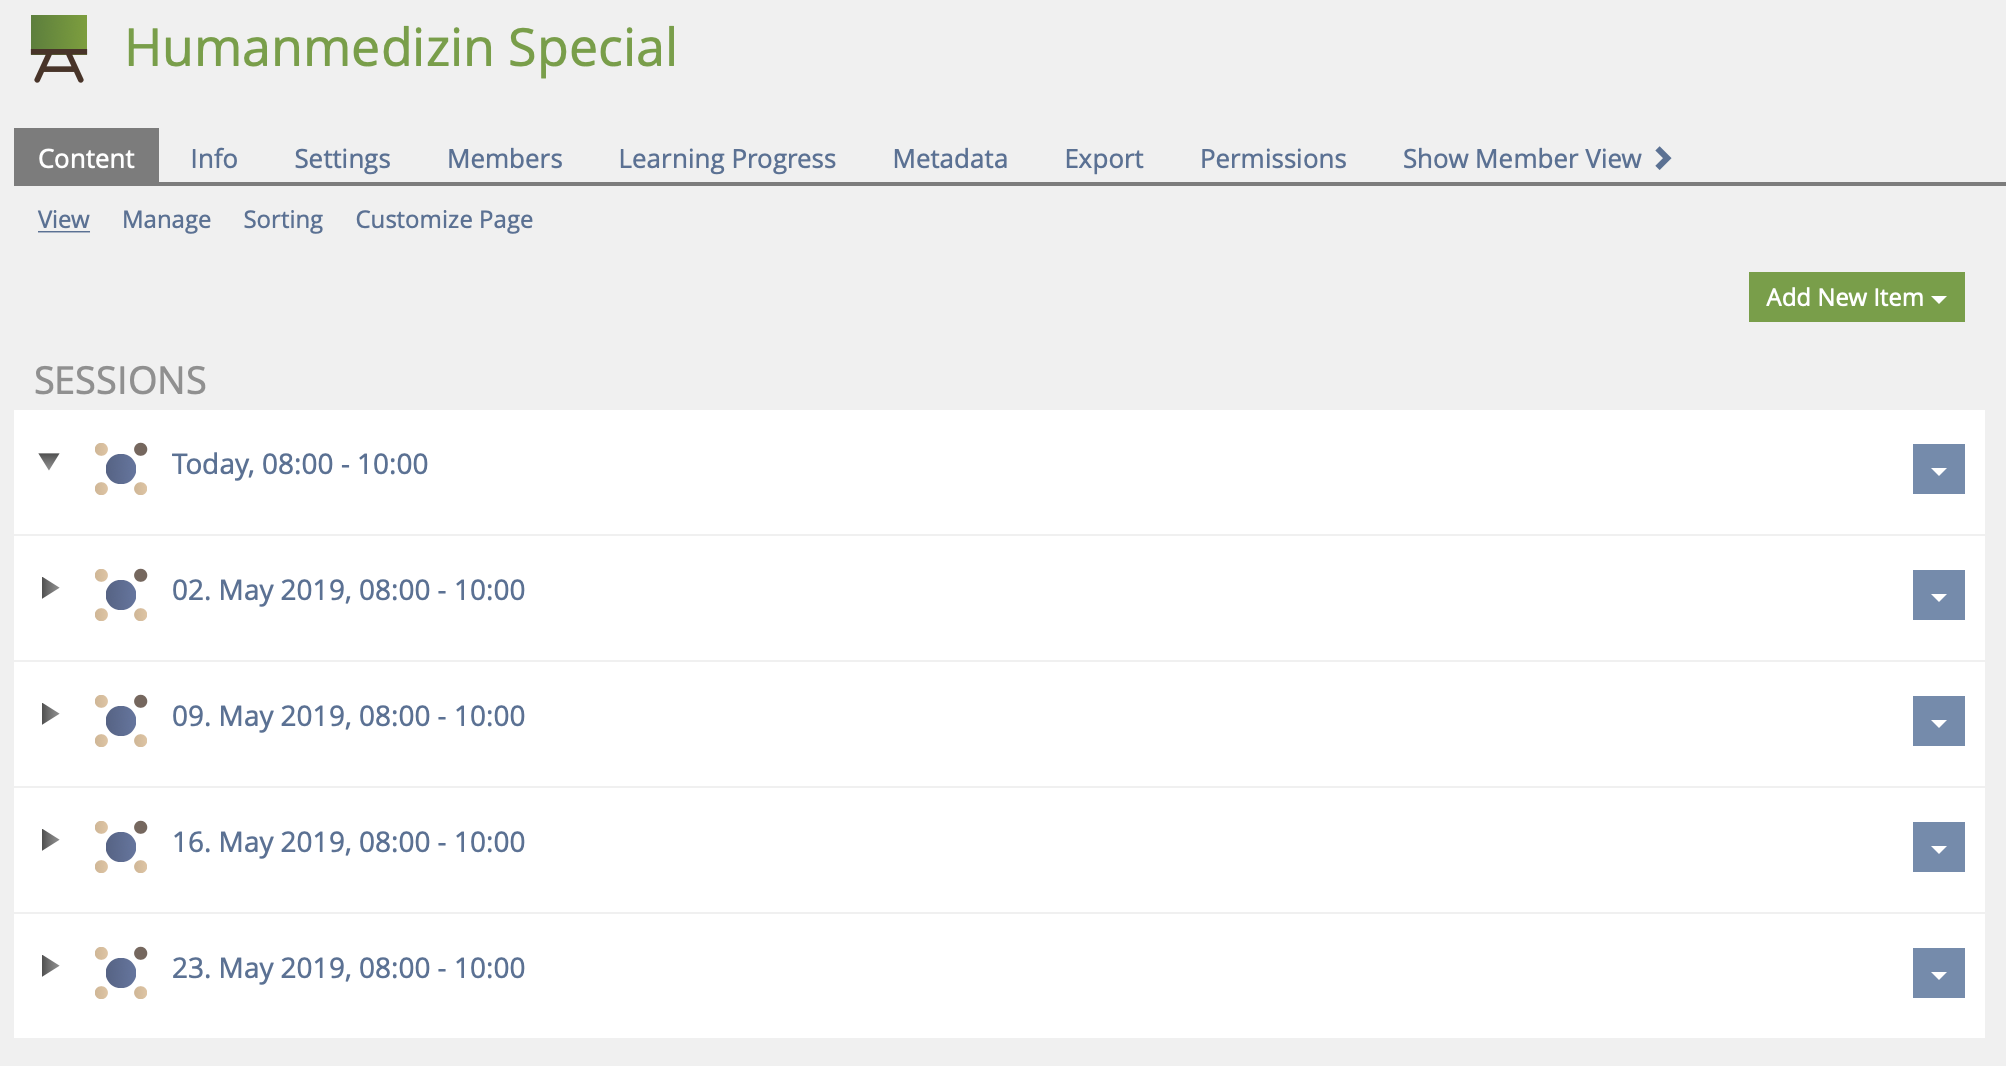
Task: Open the 16. May 2019, 08:00 - 10:00 link
Action: (x=348, y=842)
